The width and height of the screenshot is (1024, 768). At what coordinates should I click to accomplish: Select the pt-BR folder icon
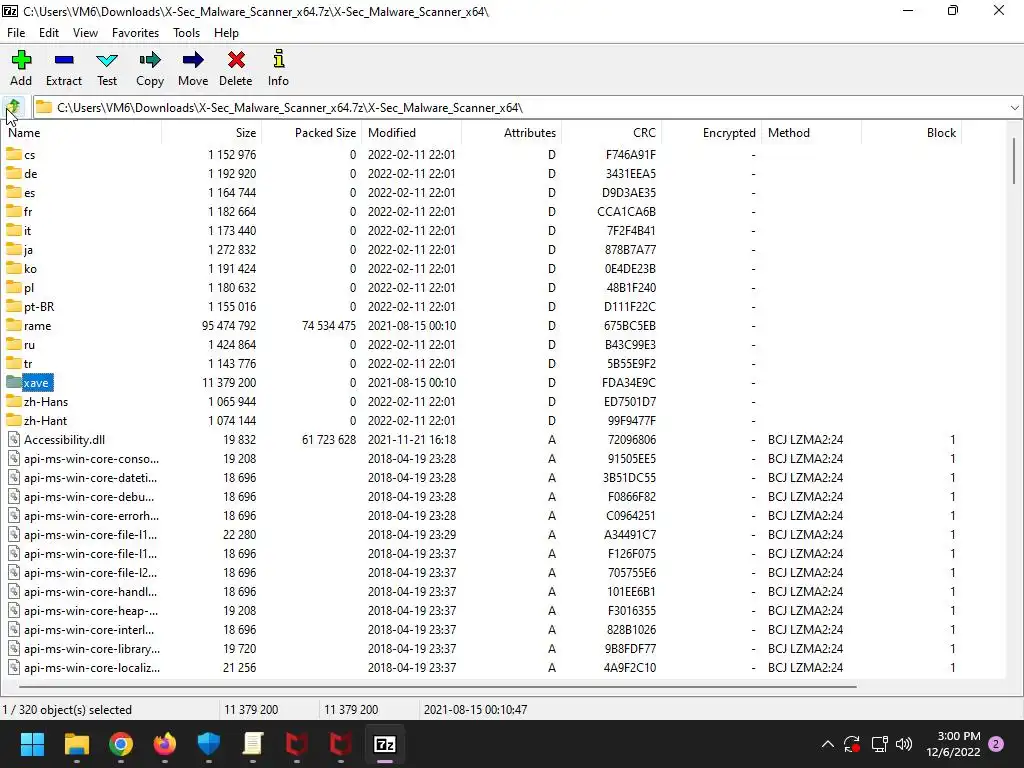pos(14,306)
